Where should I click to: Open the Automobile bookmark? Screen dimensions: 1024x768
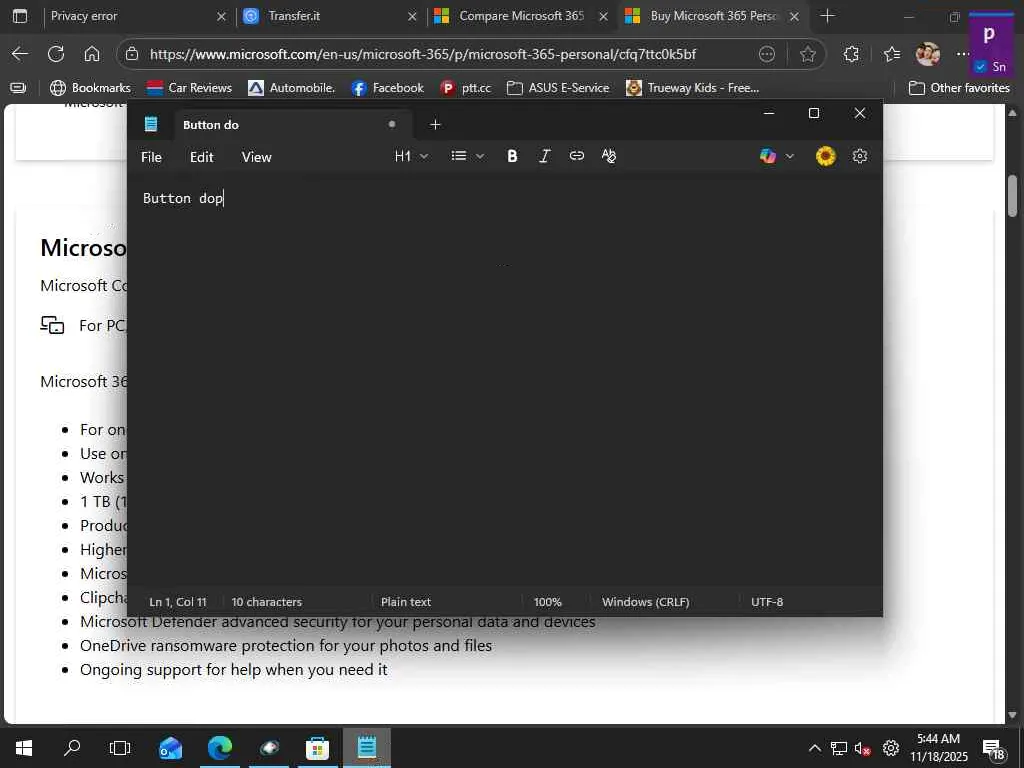(x=291, y=88)
